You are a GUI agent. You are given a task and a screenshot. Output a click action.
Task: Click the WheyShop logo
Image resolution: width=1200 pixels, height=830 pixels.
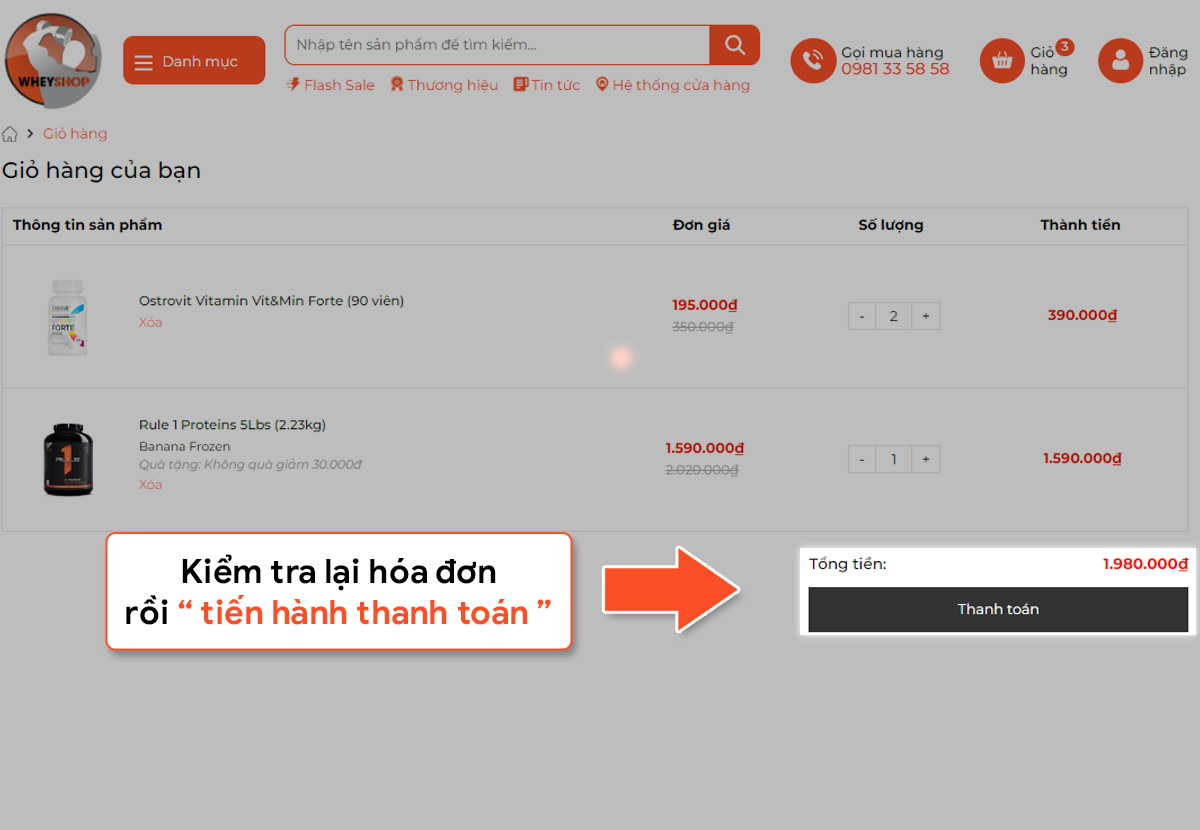point(53,60)
